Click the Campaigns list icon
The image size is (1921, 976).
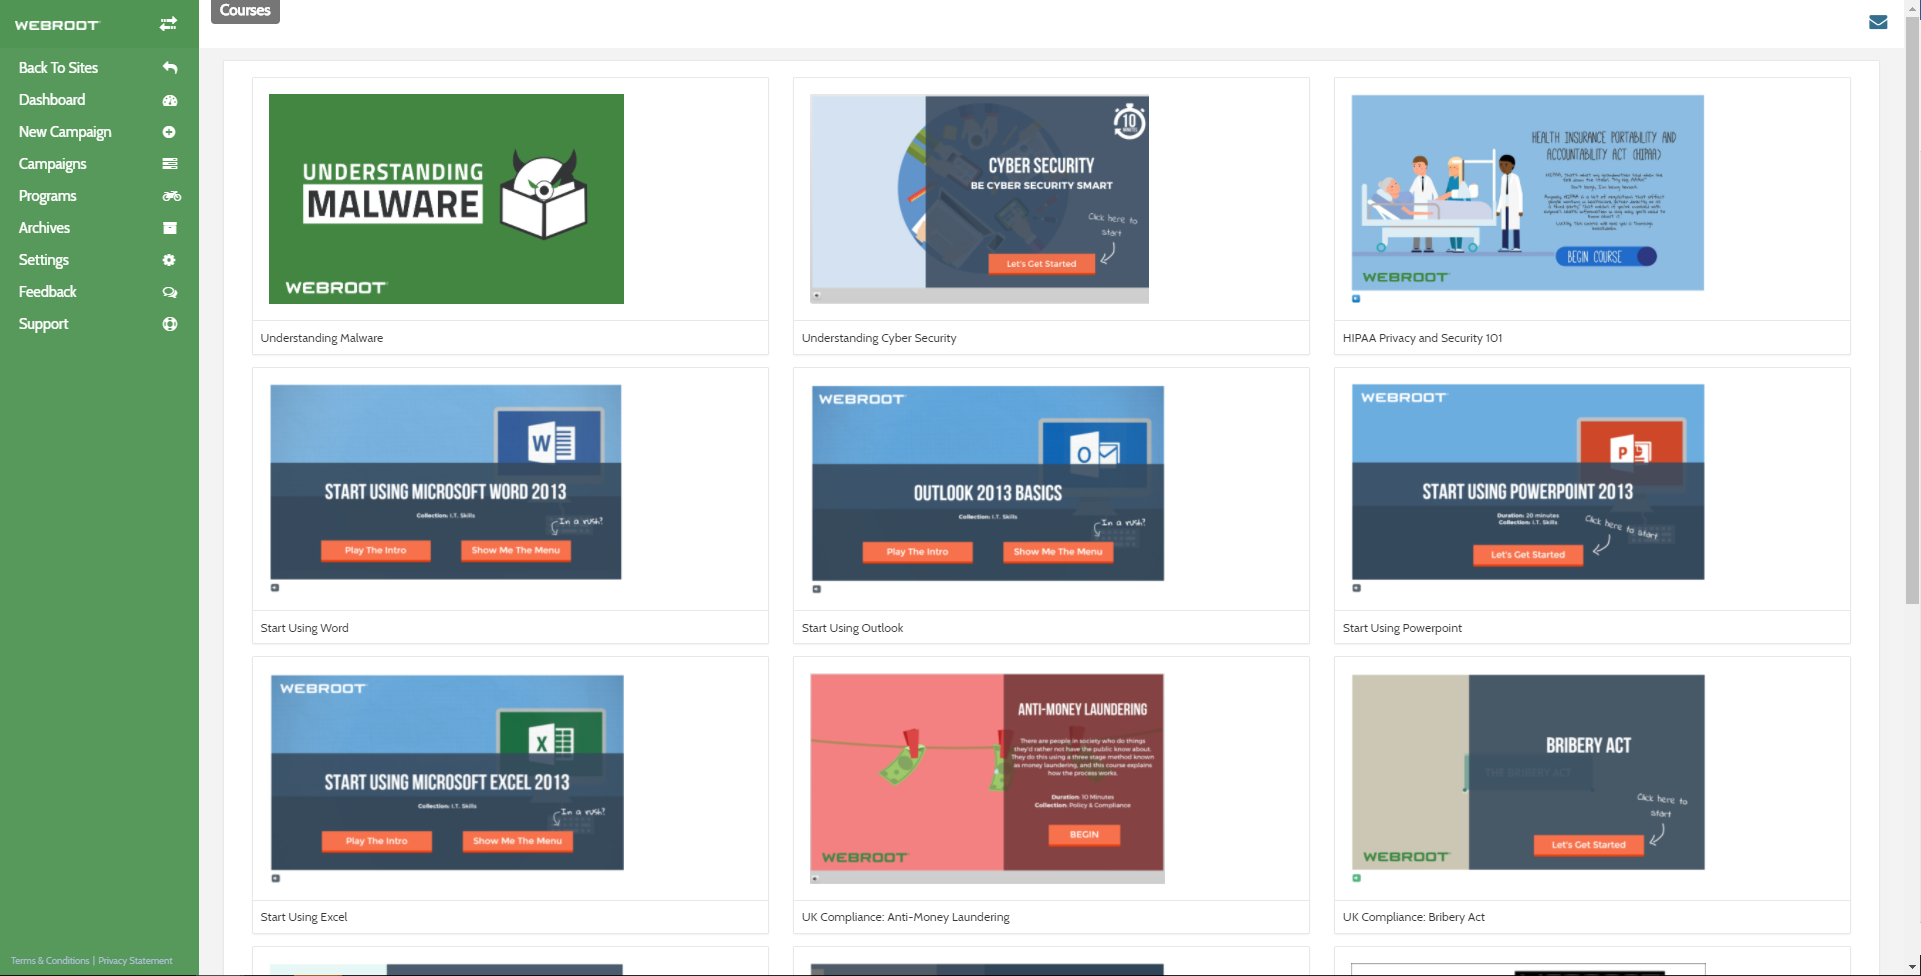coord(170,164)
